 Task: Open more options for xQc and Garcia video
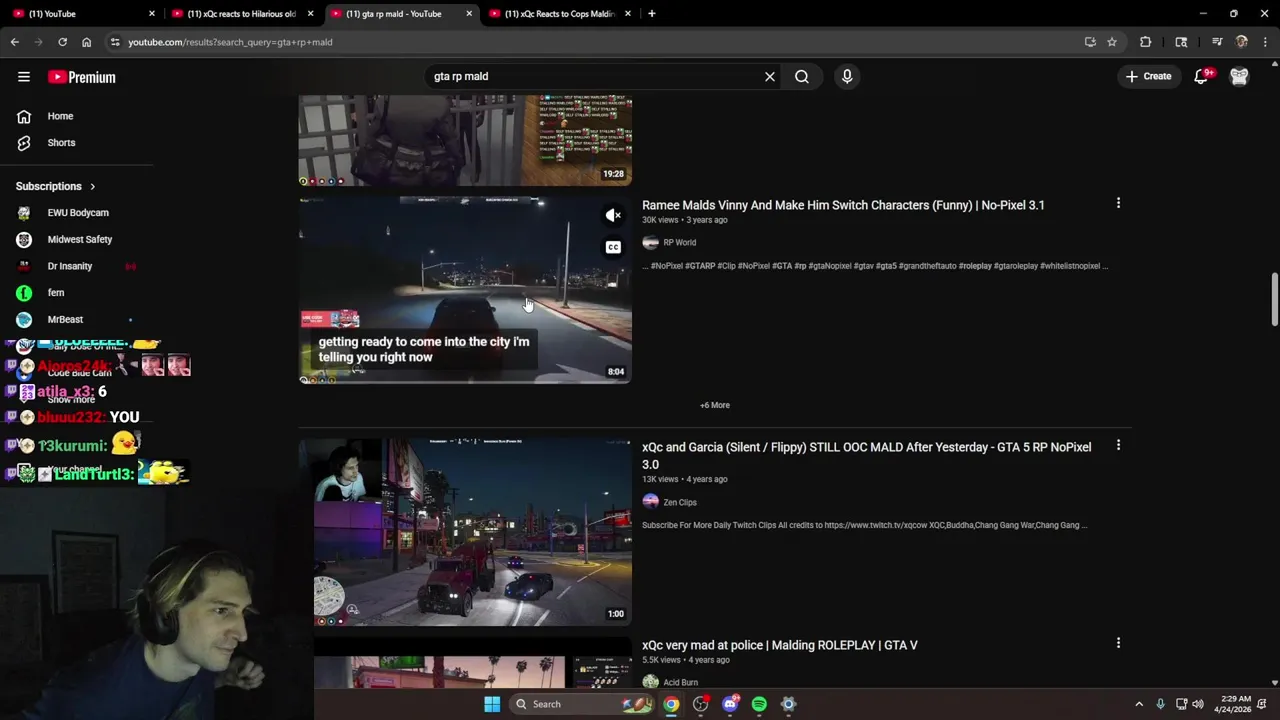tap(1118, 445)
